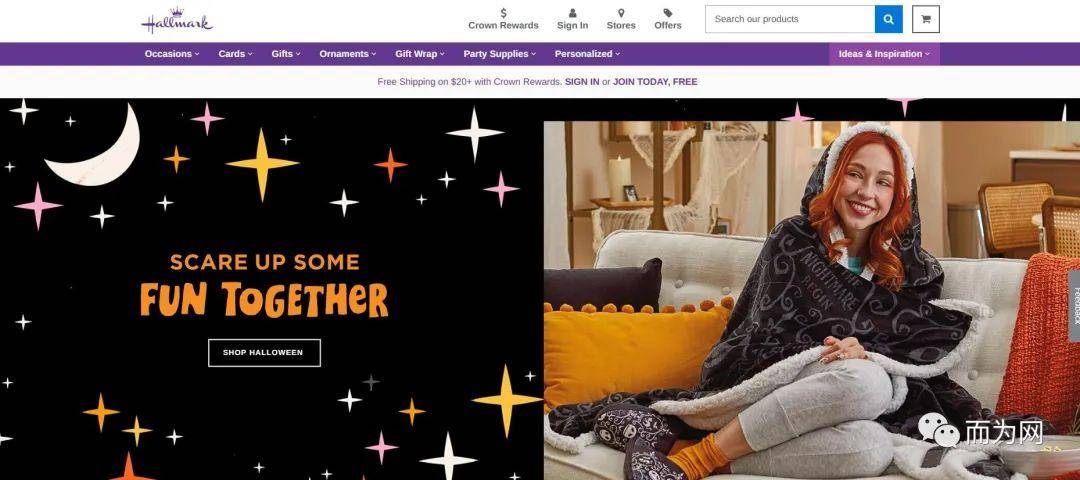Viewport: 1080px width, 480px height.
Task: Open the Party Supplies menu
Action: click(499, 54)
